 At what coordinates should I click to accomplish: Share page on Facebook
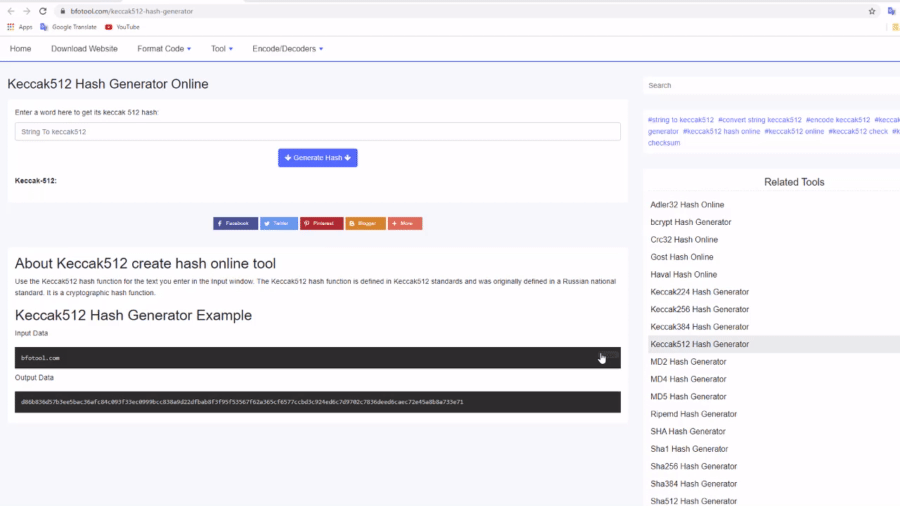[235, 223]
